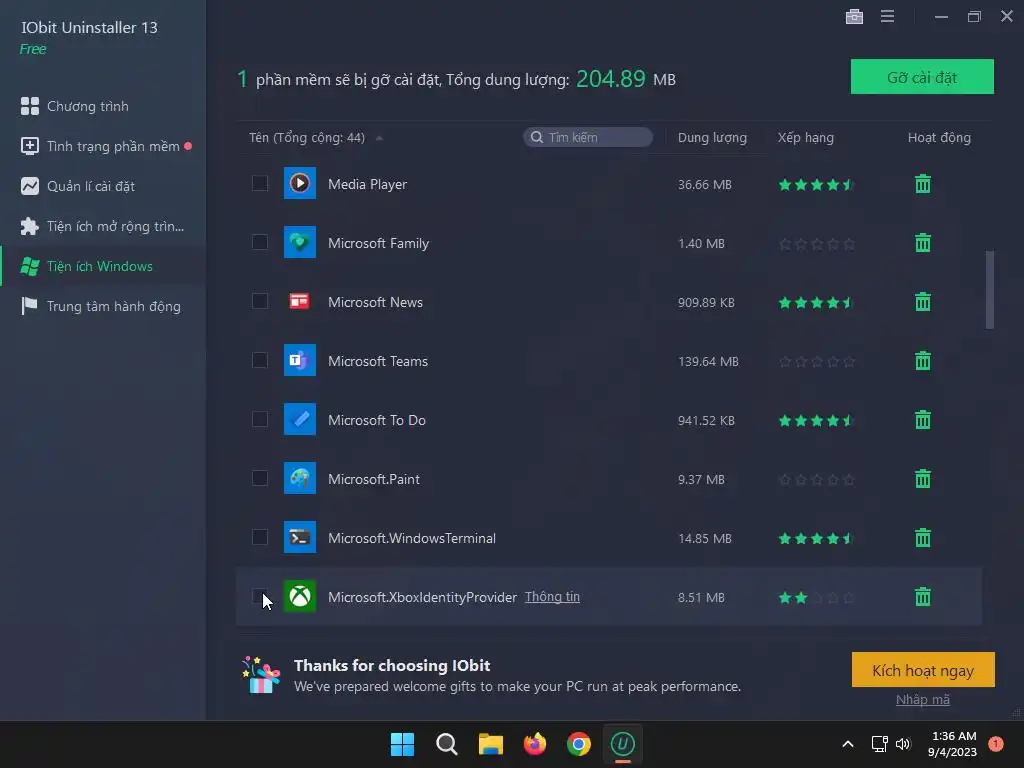Screen dimensions: 1024x768
Task: Click the Windows Terminal app icon
Action: tap(300, 537)
